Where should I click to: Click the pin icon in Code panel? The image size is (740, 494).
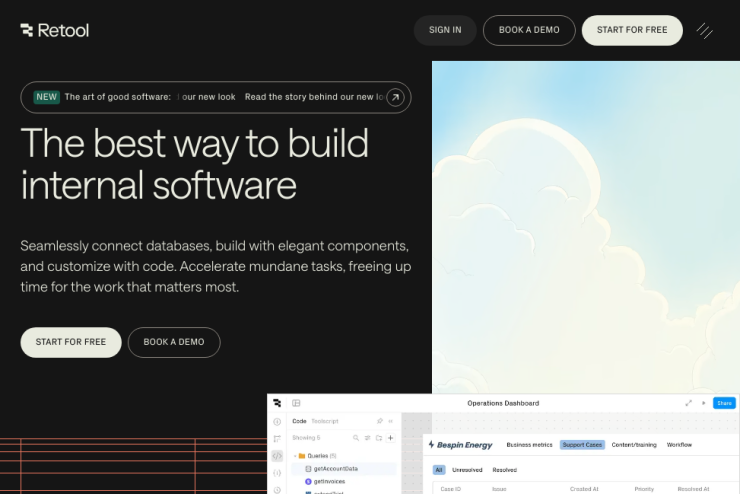click(x=379, y=421)
